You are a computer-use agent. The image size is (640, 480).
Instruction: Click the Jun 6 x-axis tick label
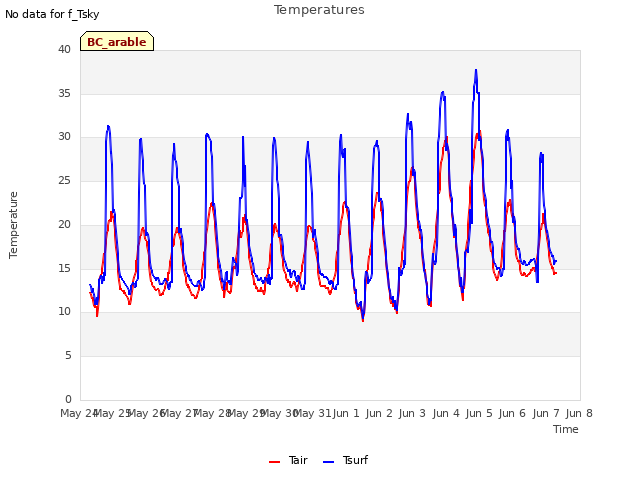pos(512,413)
